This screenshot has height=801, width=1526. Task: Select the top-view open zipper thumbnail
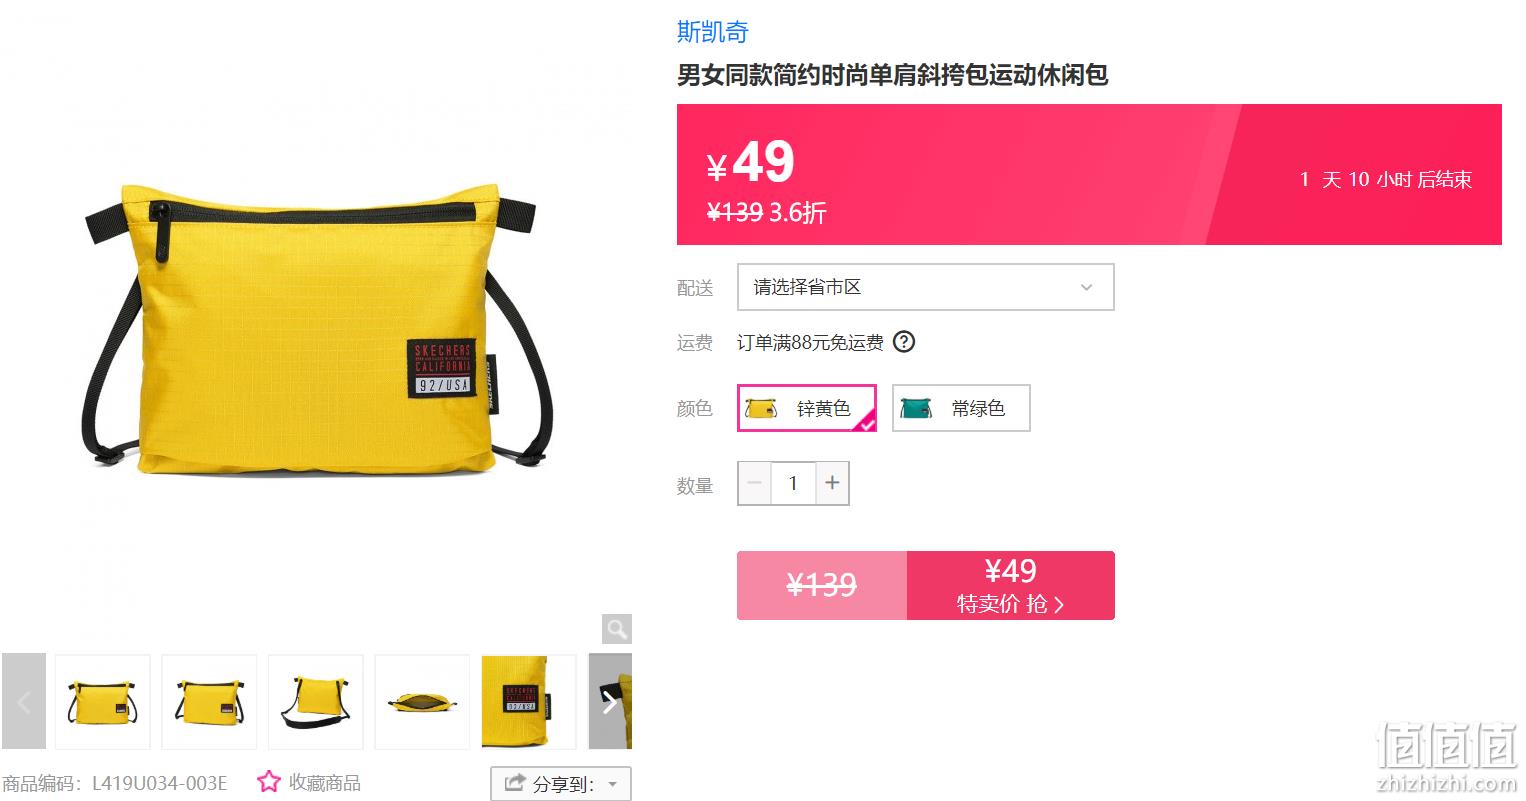tap(422, 701)
